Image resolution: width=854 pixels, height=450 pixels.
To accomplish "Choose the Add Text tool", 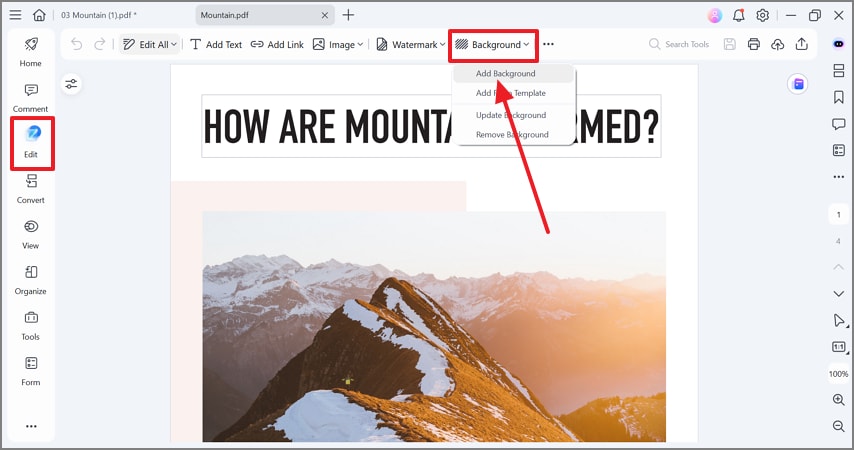I will pos(216,45).
